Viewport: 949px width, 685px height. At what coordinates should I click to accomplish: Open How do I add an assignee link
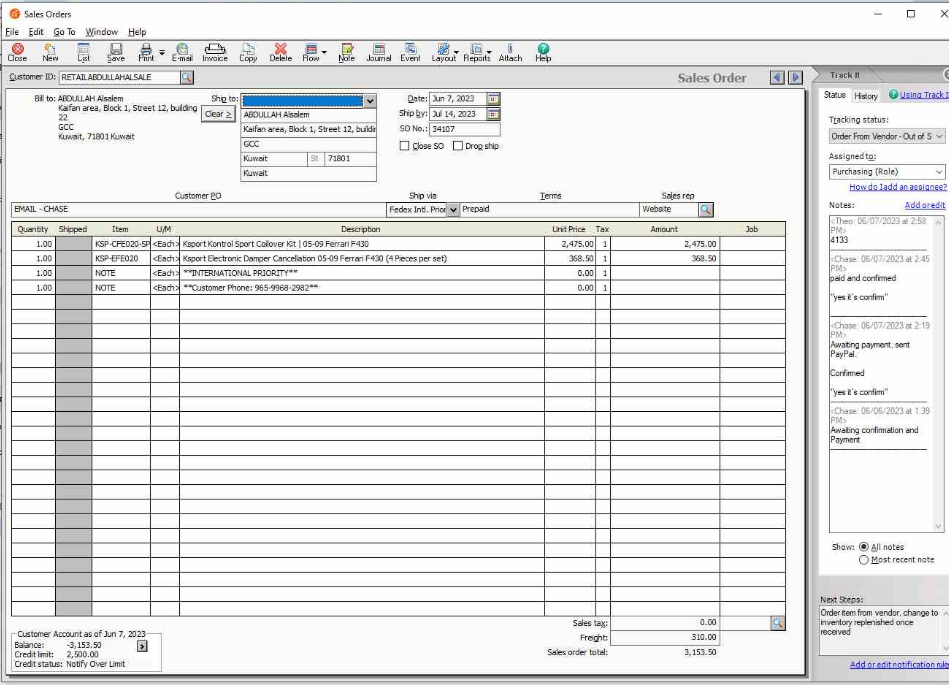coord(898,187)
